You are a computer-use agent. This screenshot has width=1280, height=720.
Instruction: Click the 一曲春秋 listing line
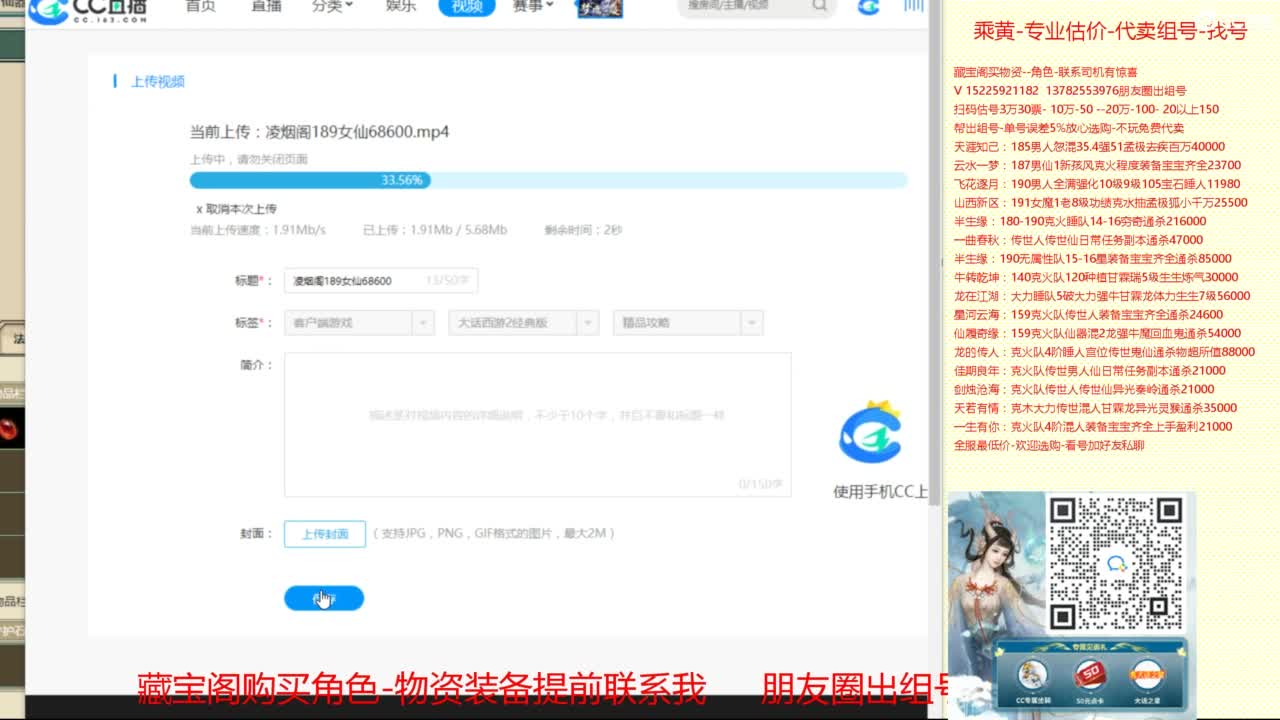pos(1078,241)
